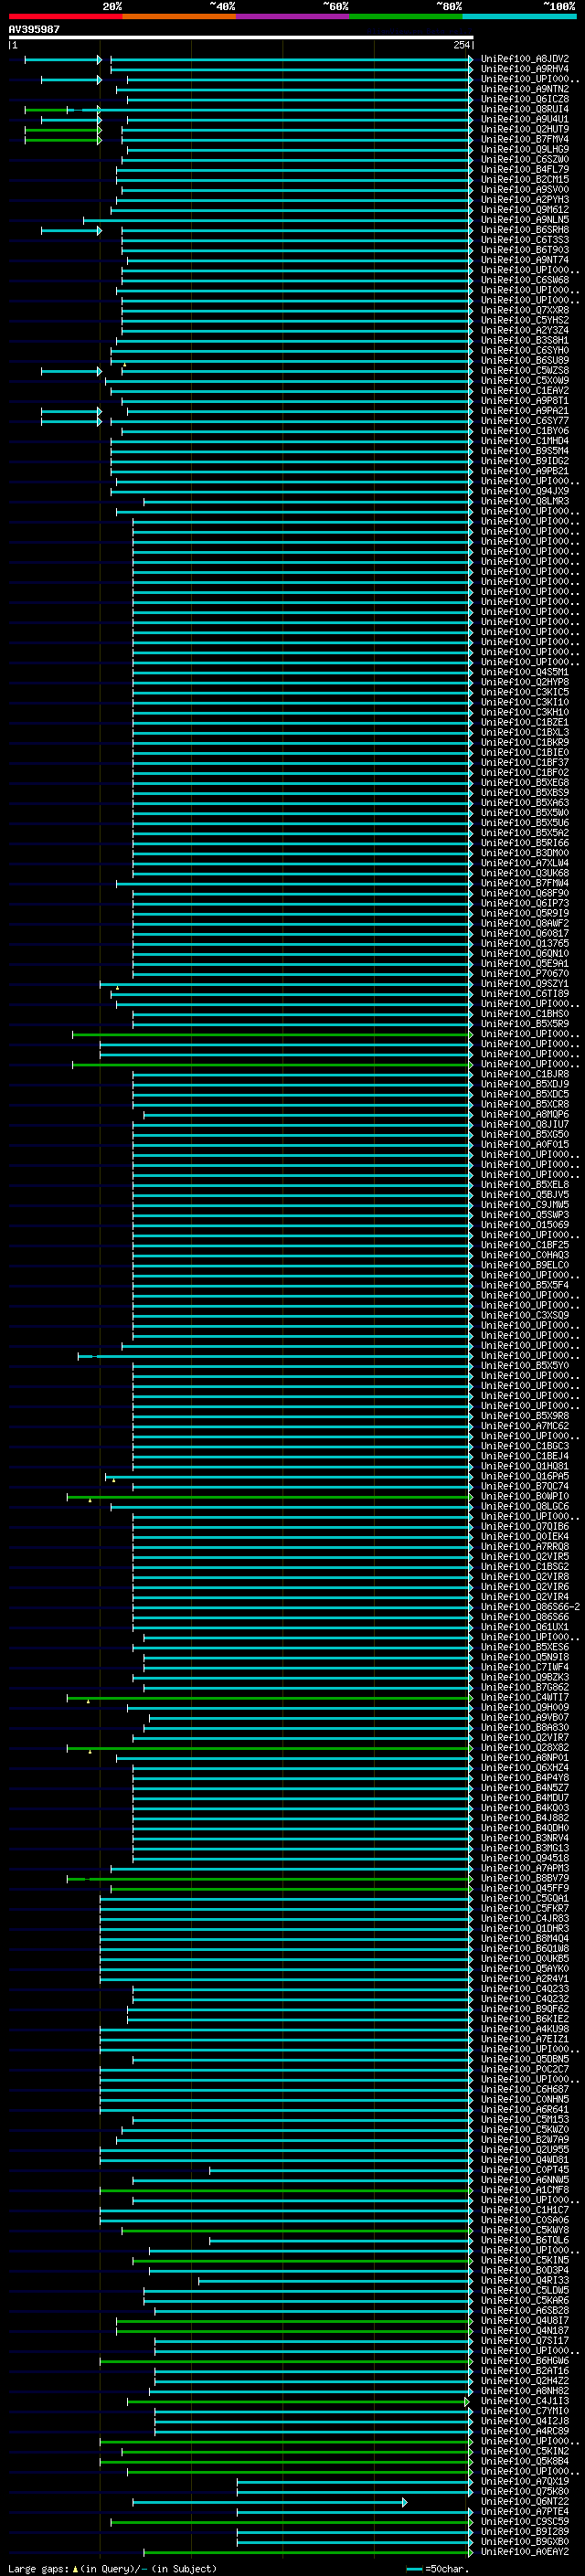585x2576 pixels.
Task: Select hit UniRef100_Q28X82
Action: 524,1748
